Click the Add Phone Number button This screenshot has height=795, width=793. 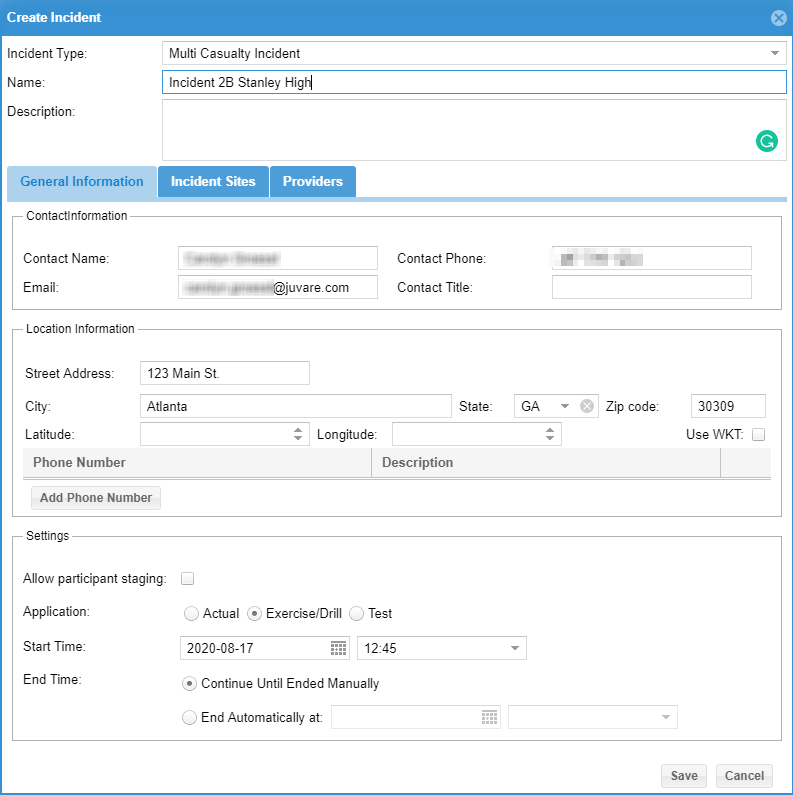click(96, 498)
